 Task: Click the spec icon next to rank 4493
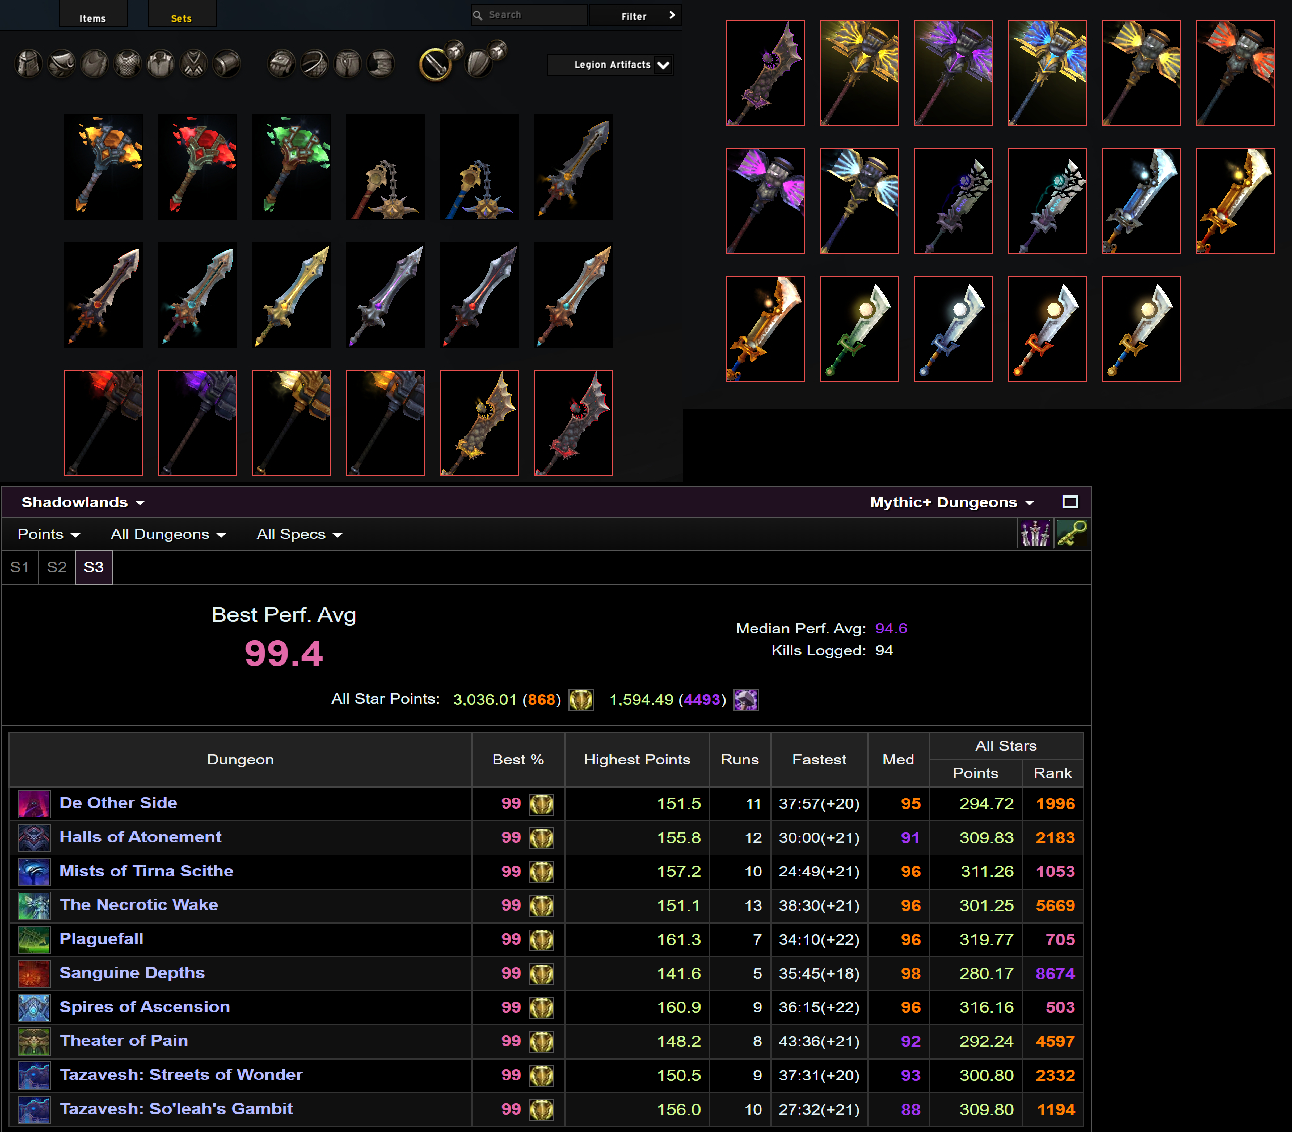point(746,700)
